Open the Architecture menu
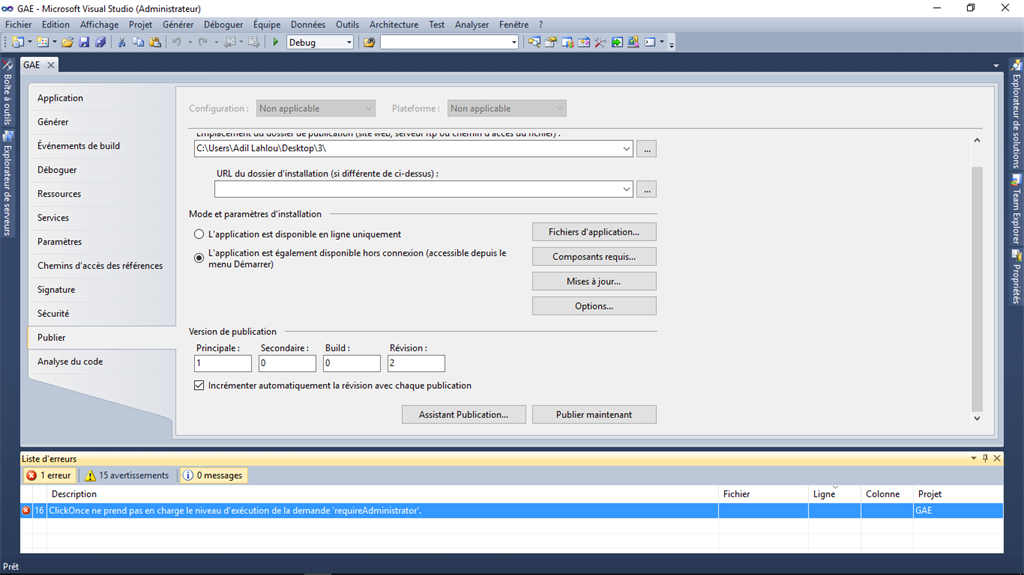Image resolution: width=1024 pixels, height=575 pixels. [x=394, y=24]
